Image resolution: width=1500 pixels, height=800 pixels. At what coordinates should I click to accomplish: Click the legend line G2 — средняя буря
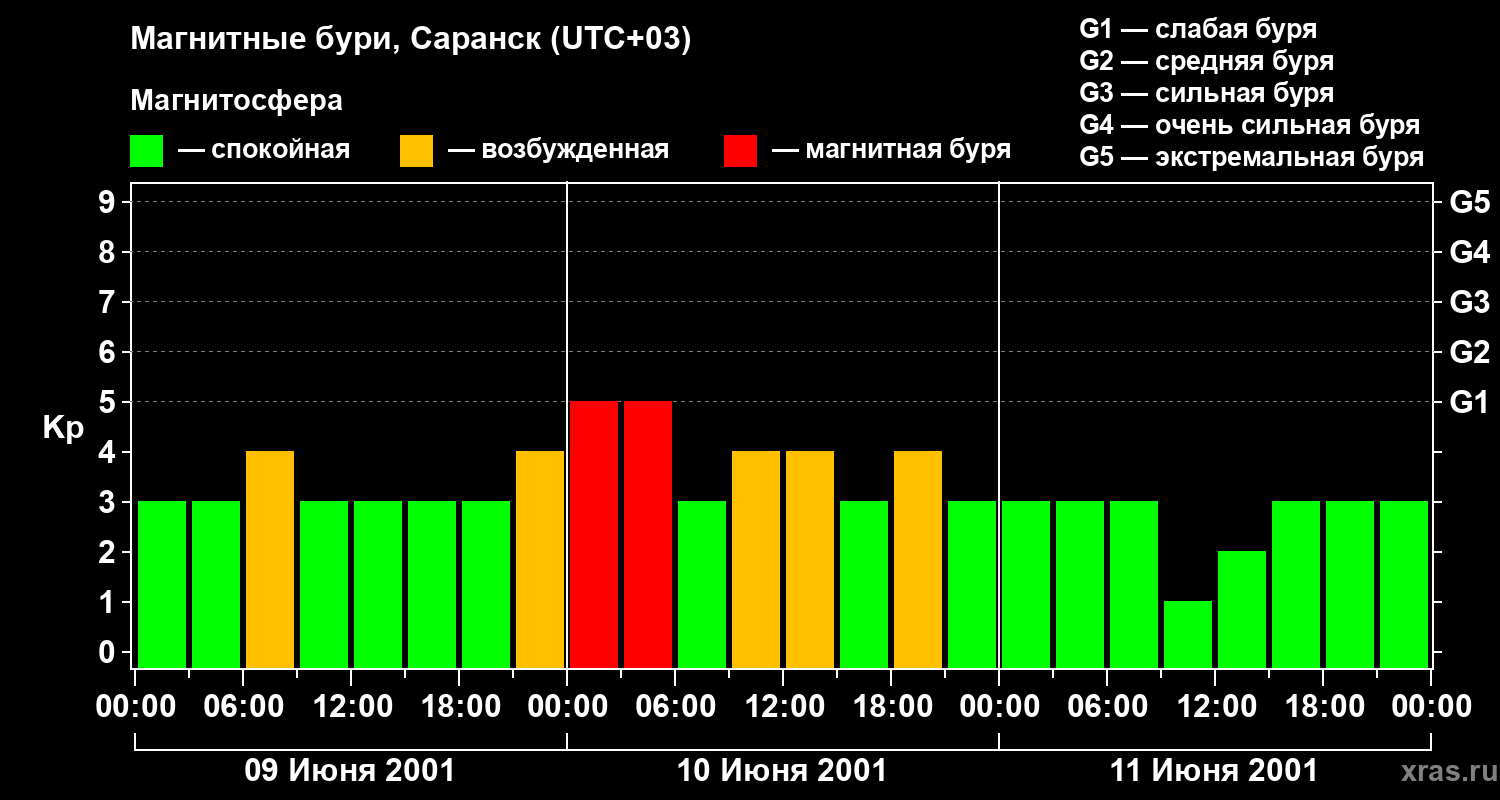[x=1207, y=61]
